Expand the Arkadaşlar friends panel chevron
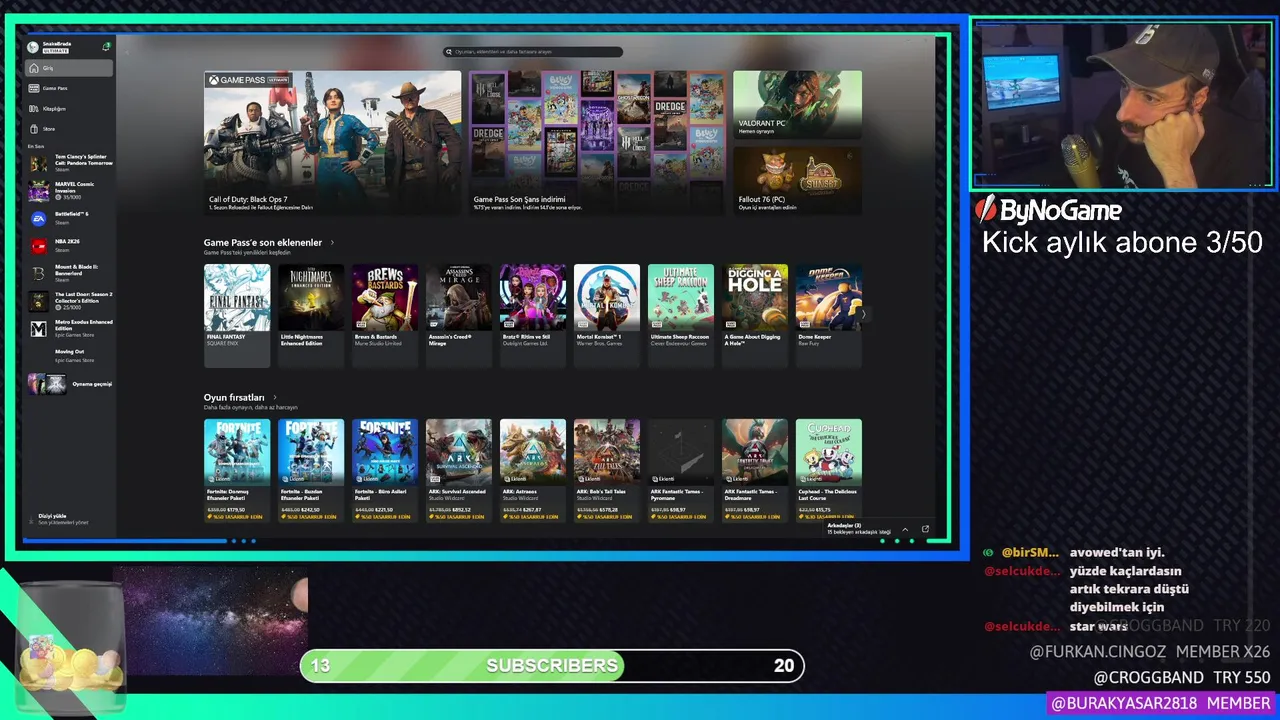Image resolution: width=1280 pixels, height=720 pixels. 905,529
